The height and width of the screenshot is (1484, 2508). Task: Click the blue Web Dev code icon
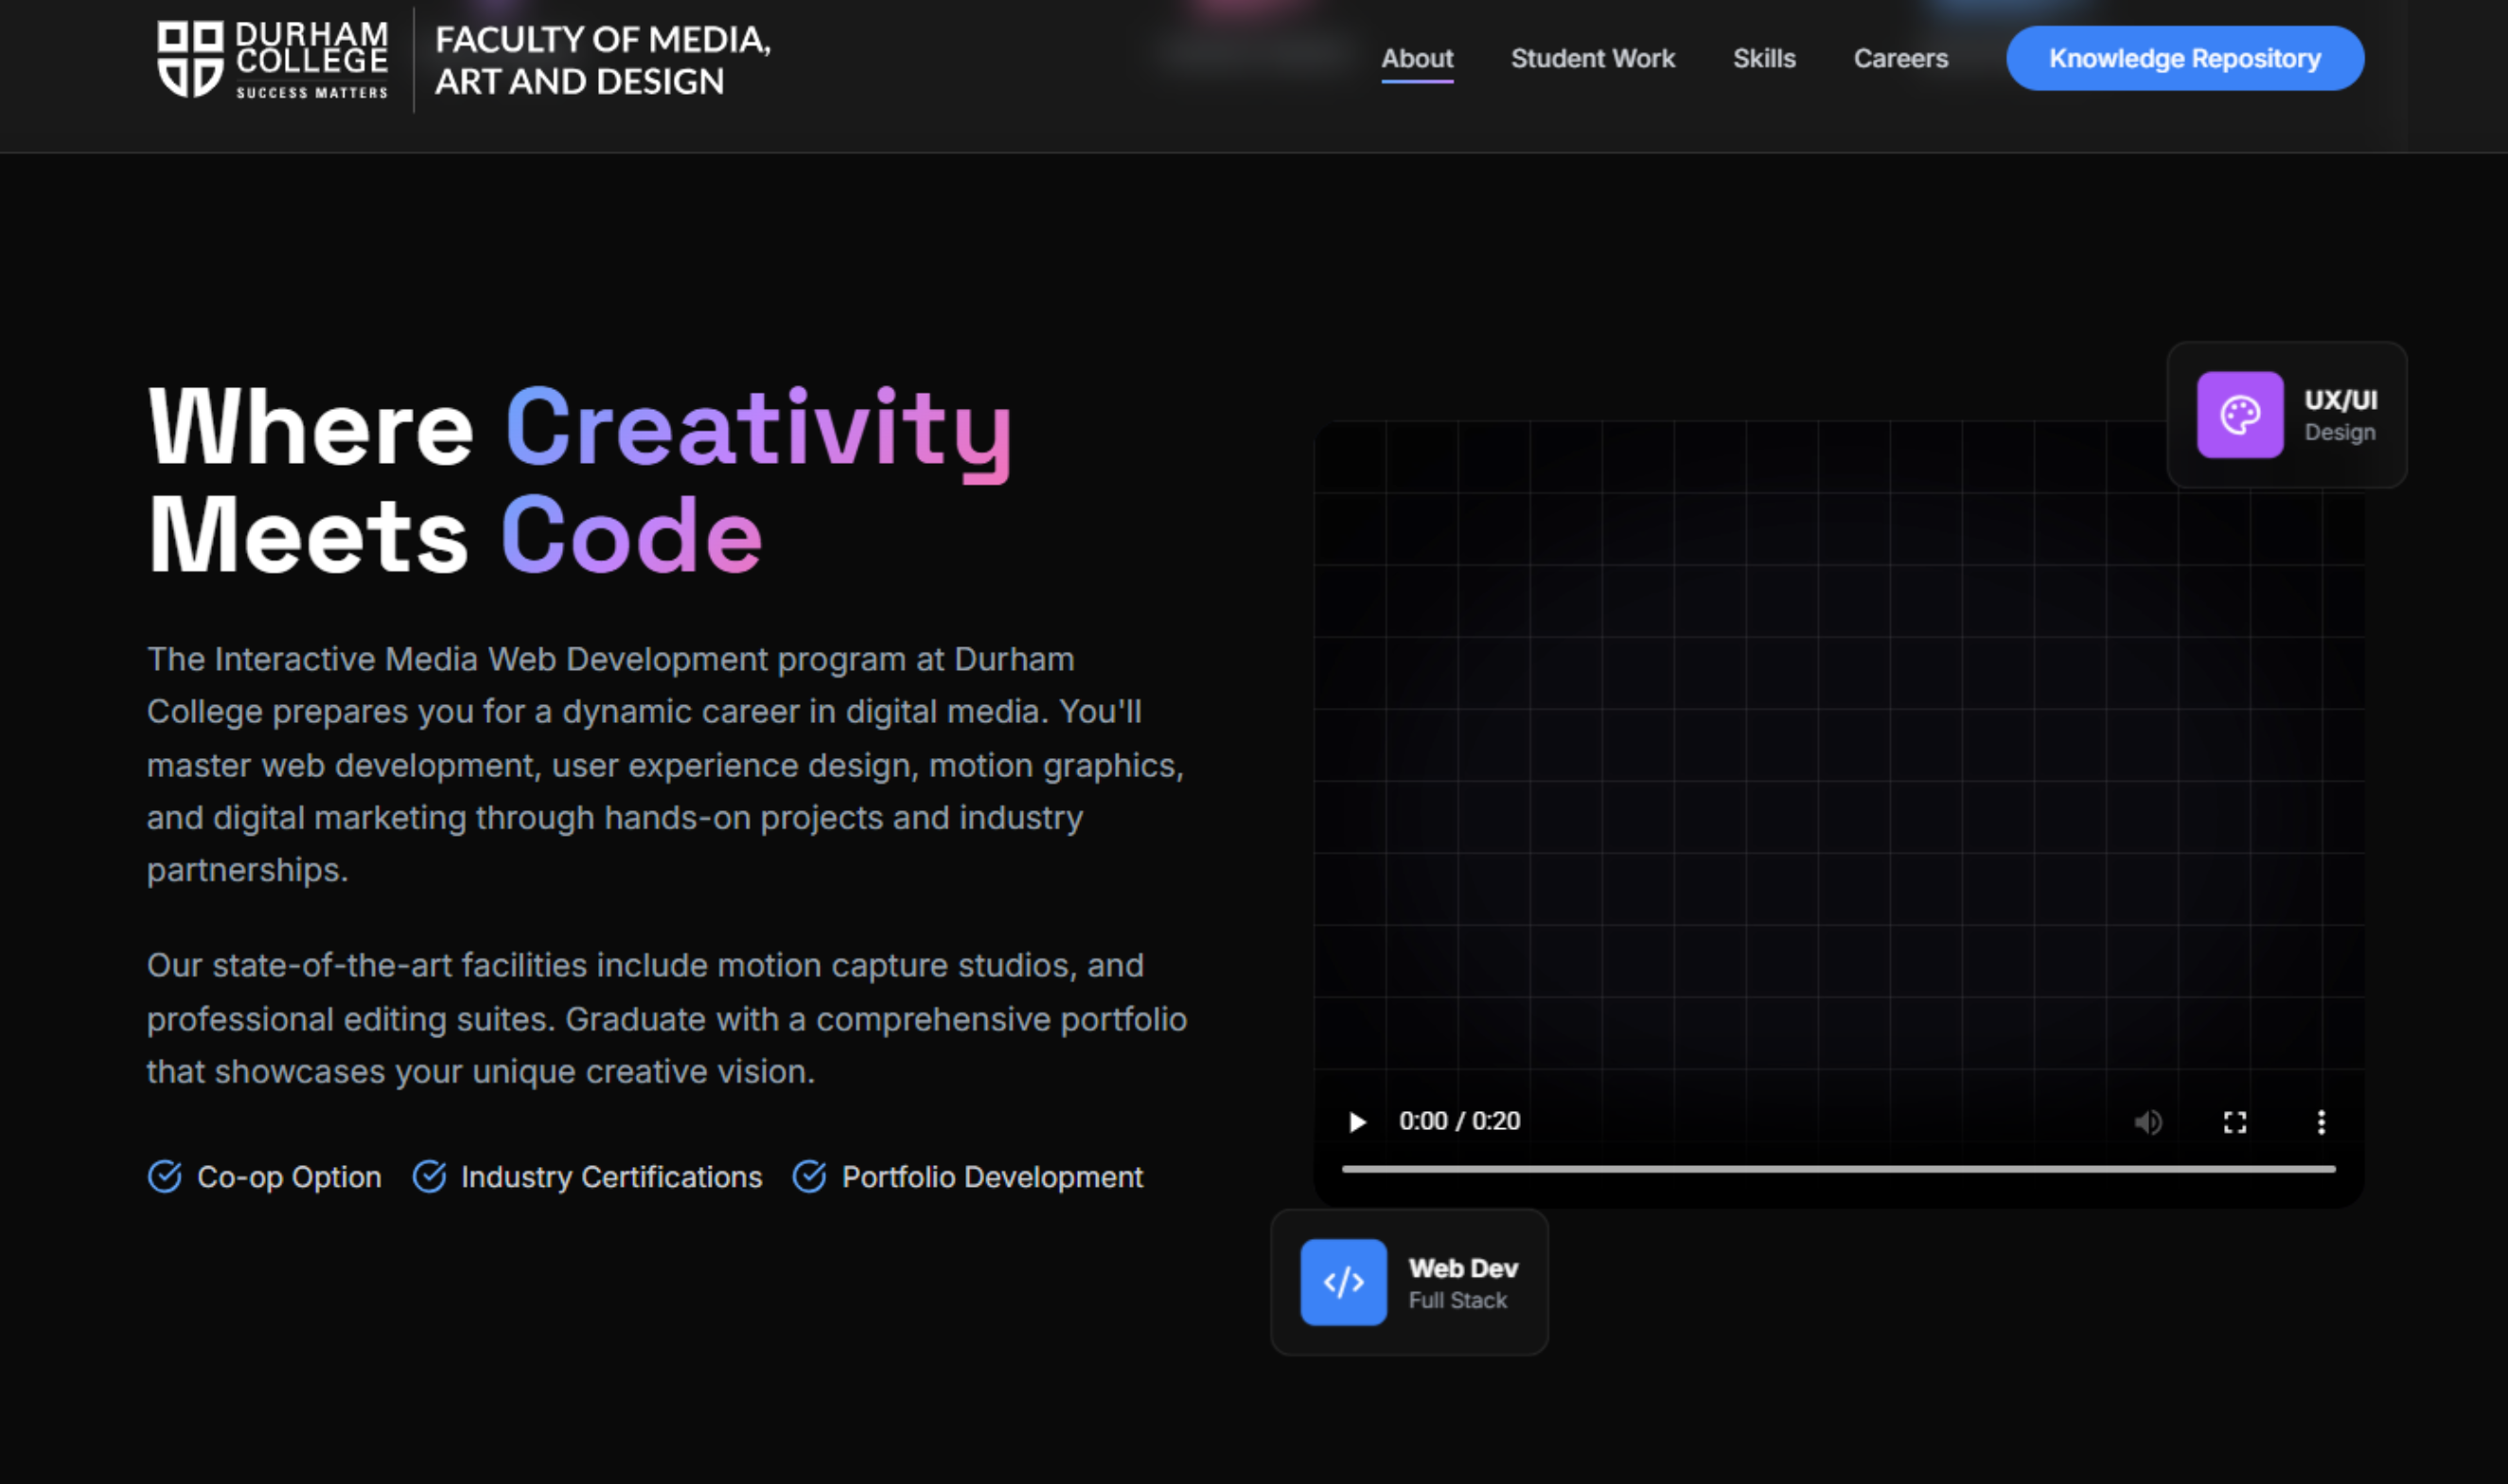(1343, 1282)
